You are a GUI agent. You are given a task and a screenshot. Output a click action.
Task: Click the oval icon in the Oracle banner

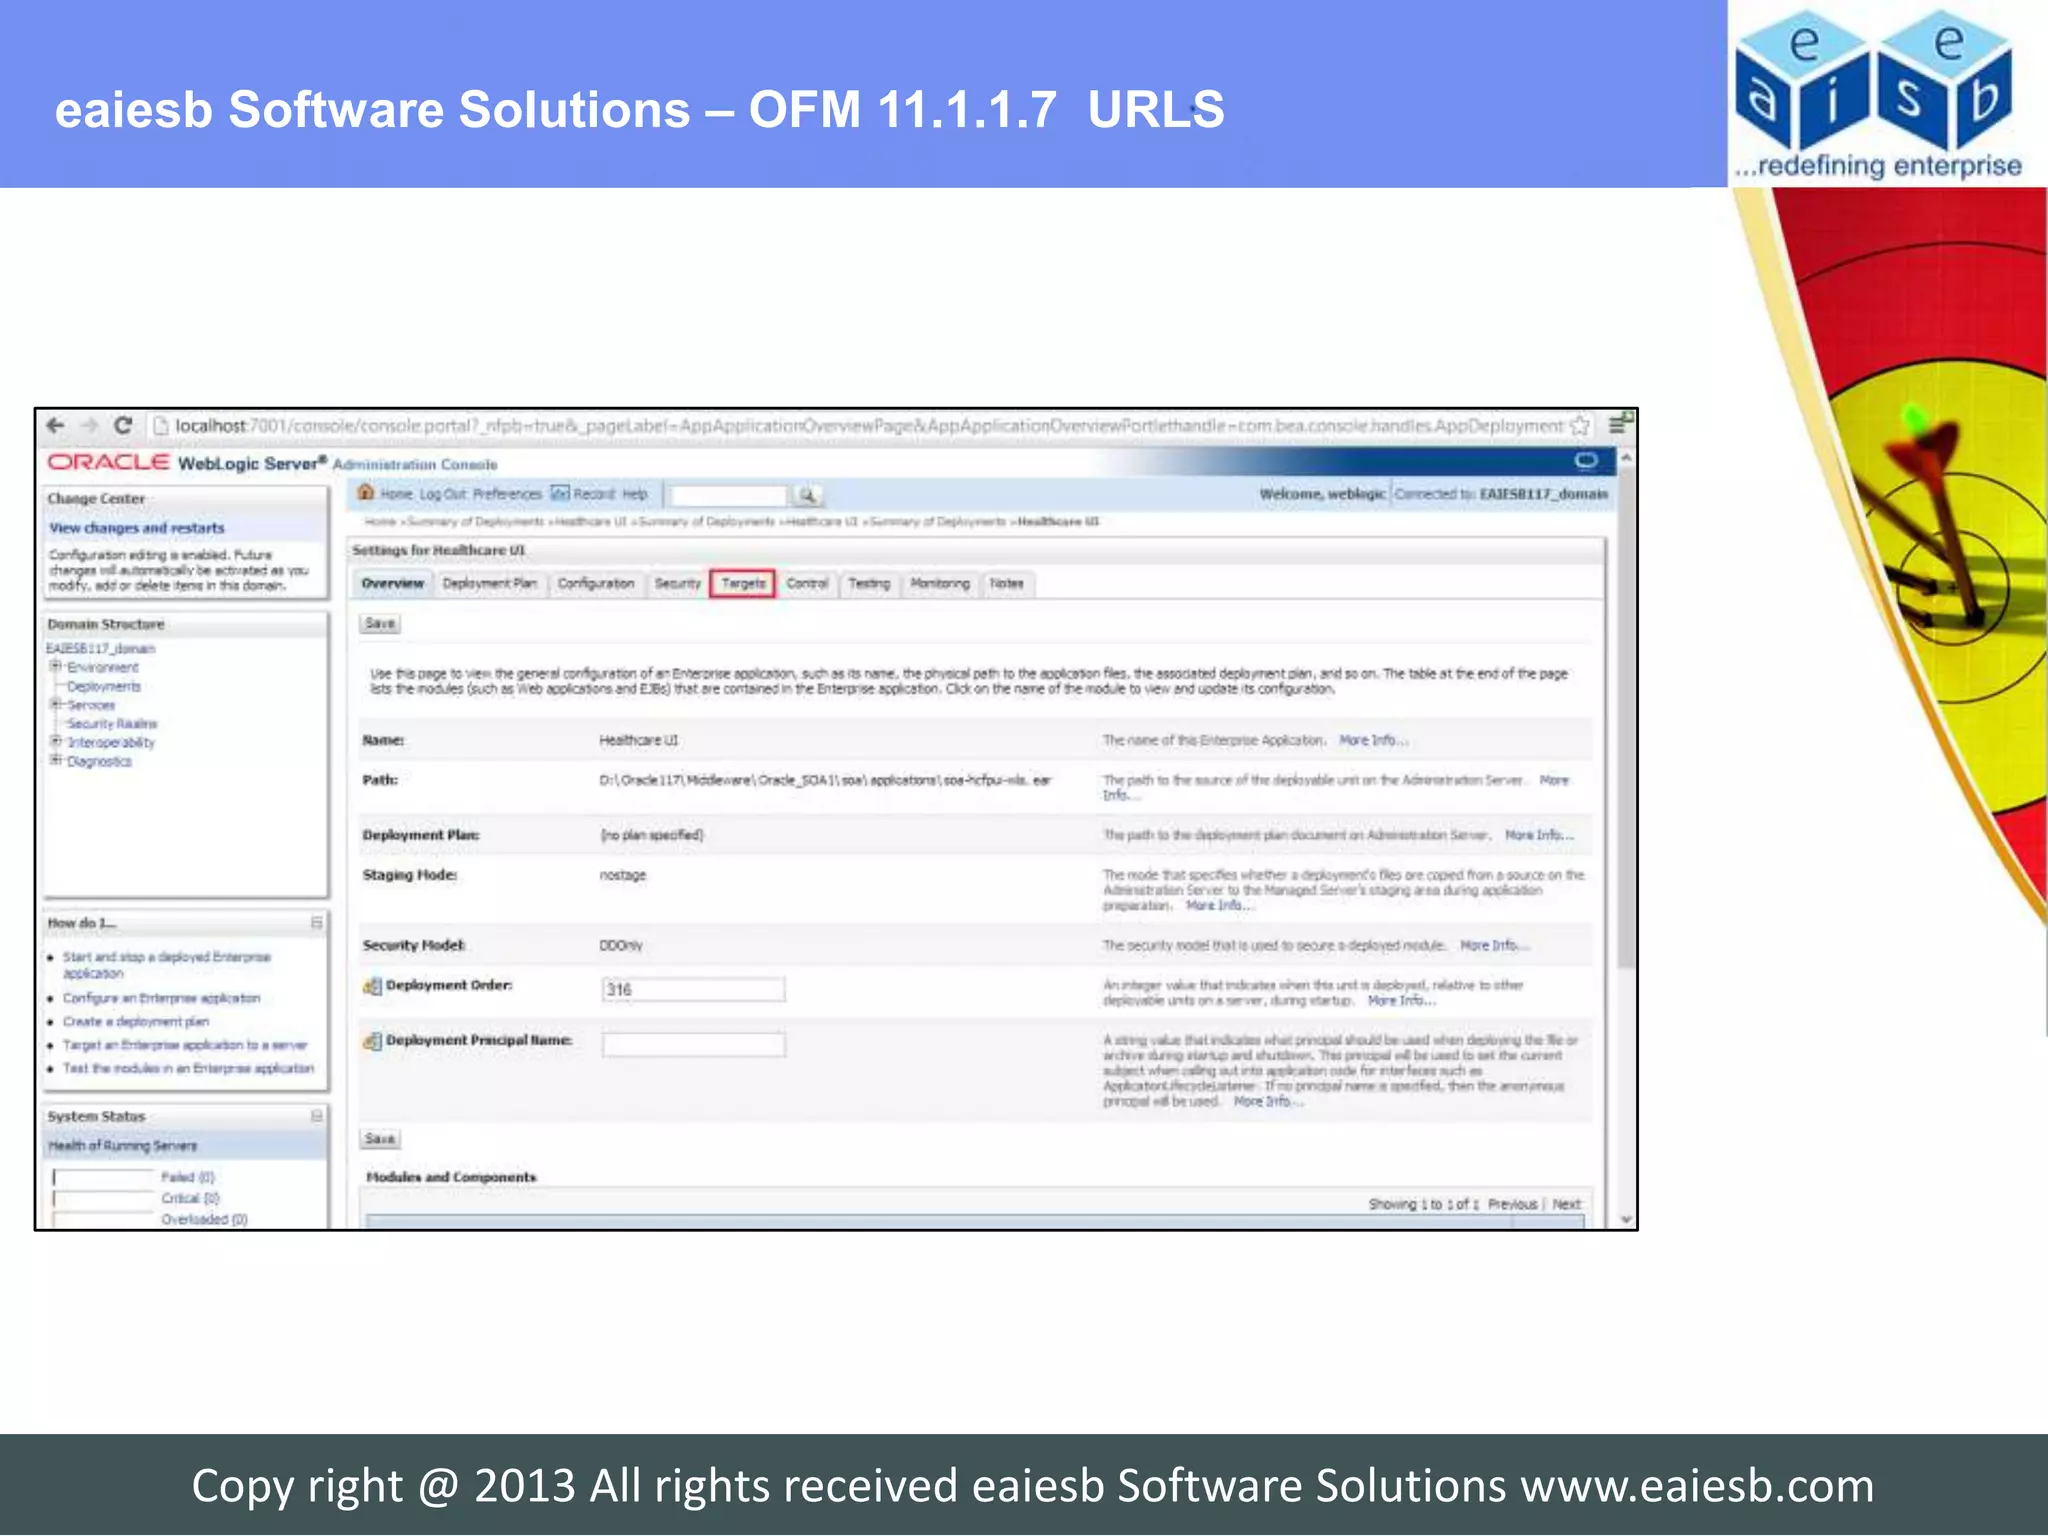point(1586,461)
